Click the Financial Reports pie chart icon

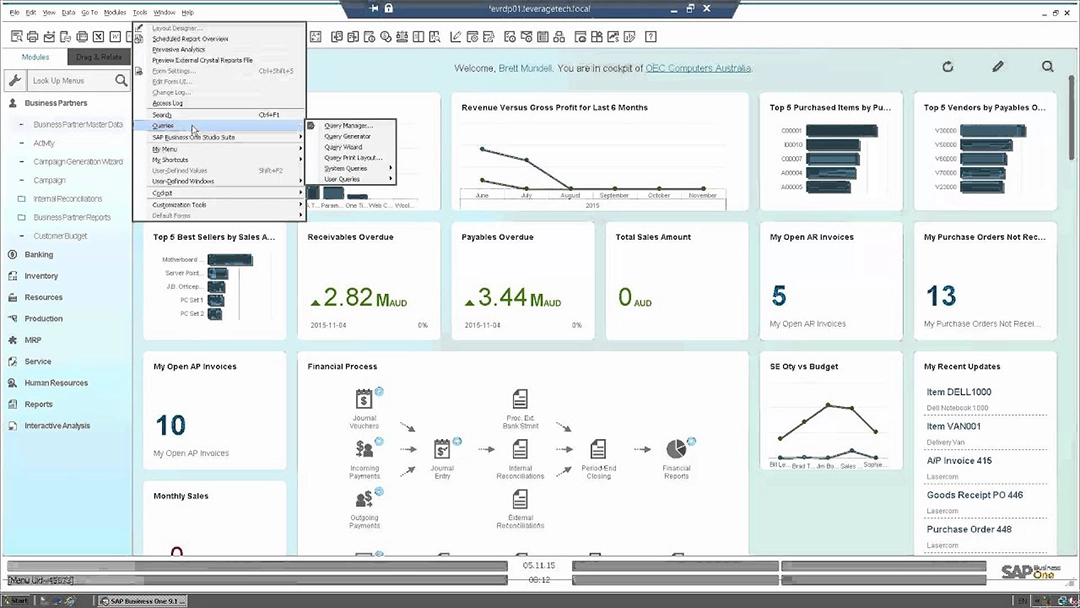676,449
